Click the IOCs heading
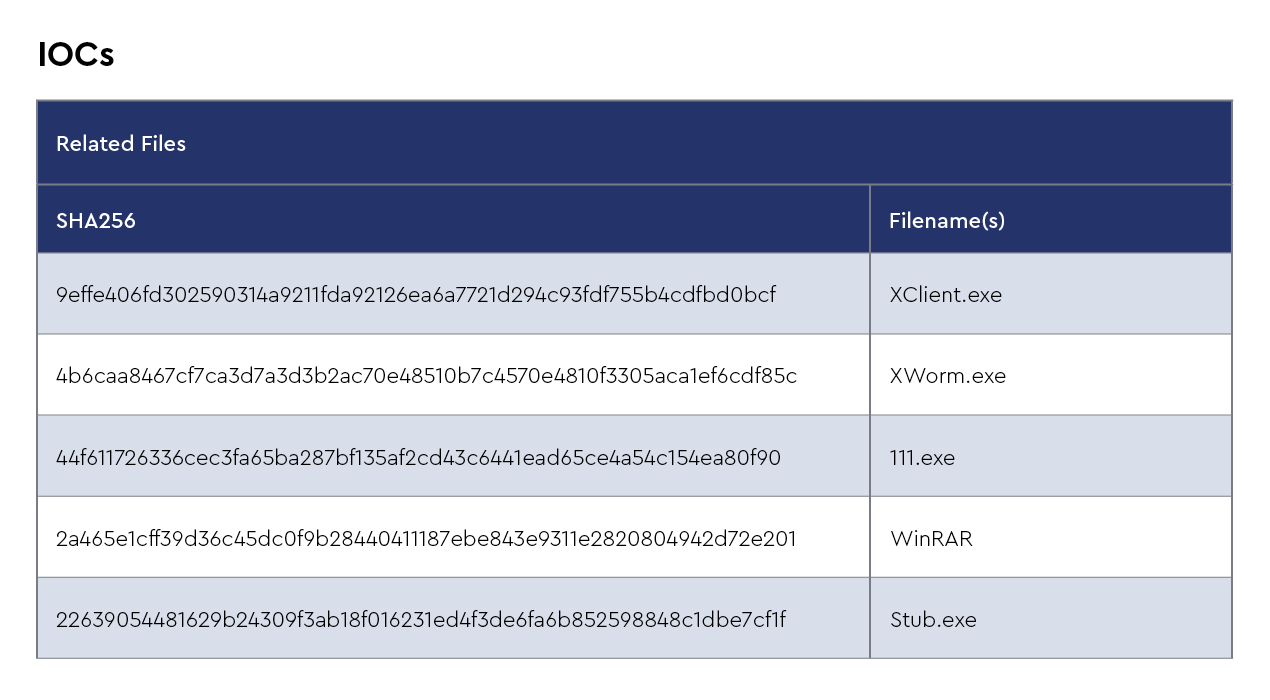This screenshot has height=700, width=1270. [76, 54]
